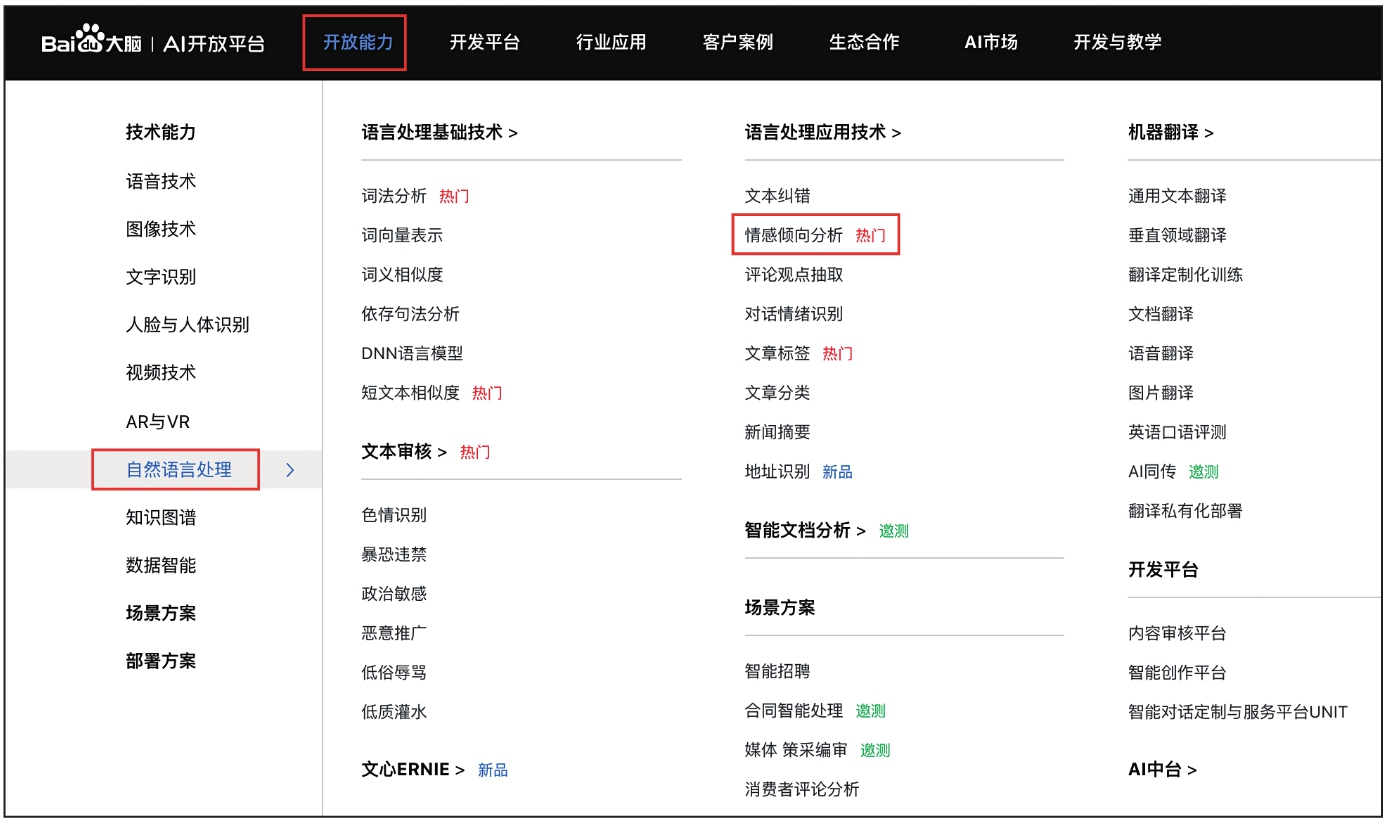Open the 图片翻译 link

coord(1161,393)
